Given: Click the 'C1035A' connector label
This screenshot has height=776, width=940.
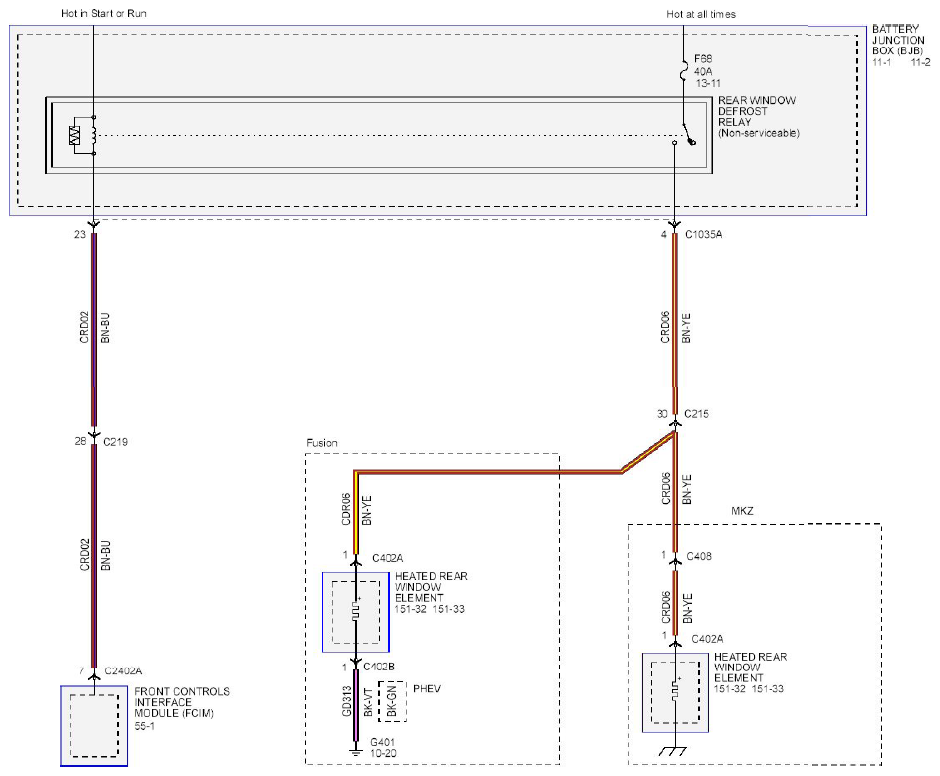Looking at the screenshot, I should pos(704,234).
